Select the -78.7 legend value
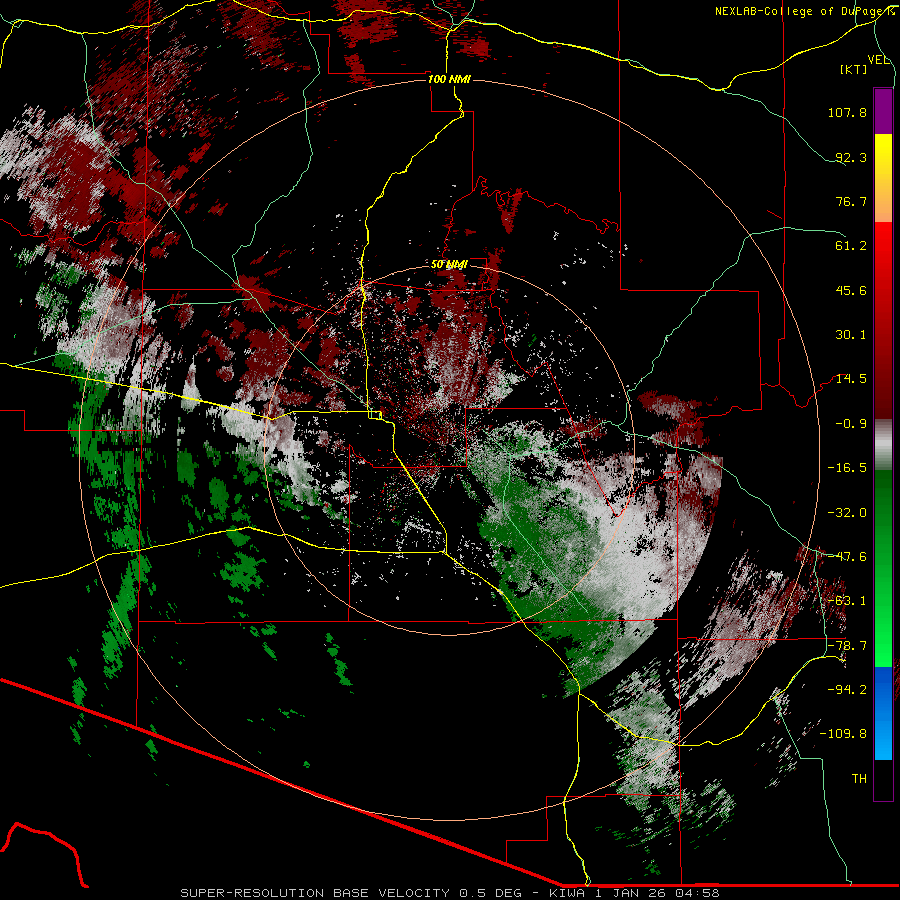This screenshot has width=900, height=900. click(847, 646)
